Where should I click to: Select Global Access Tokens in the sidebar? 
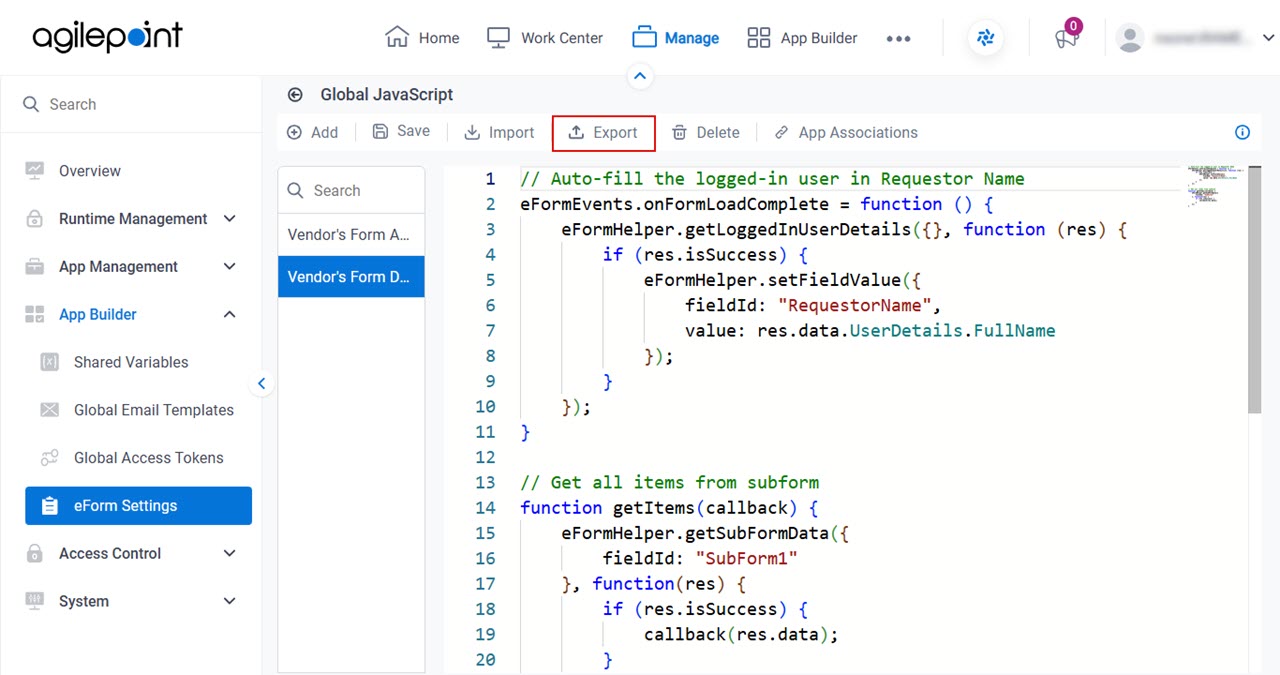tap(149, 458)
